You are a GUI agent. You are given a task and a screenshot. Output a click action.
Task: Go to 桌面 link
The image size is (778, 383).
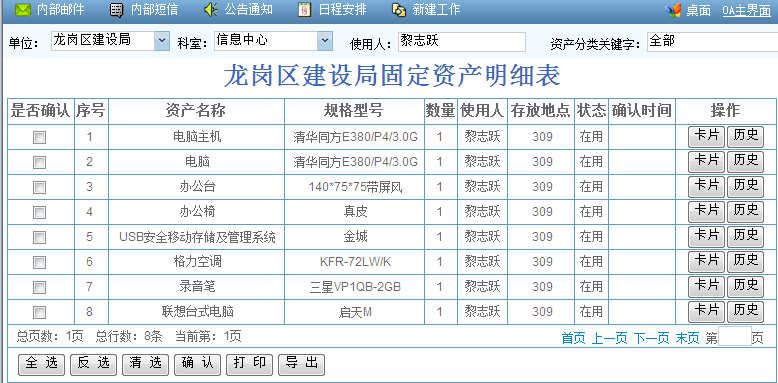click(x=699, y=11)
